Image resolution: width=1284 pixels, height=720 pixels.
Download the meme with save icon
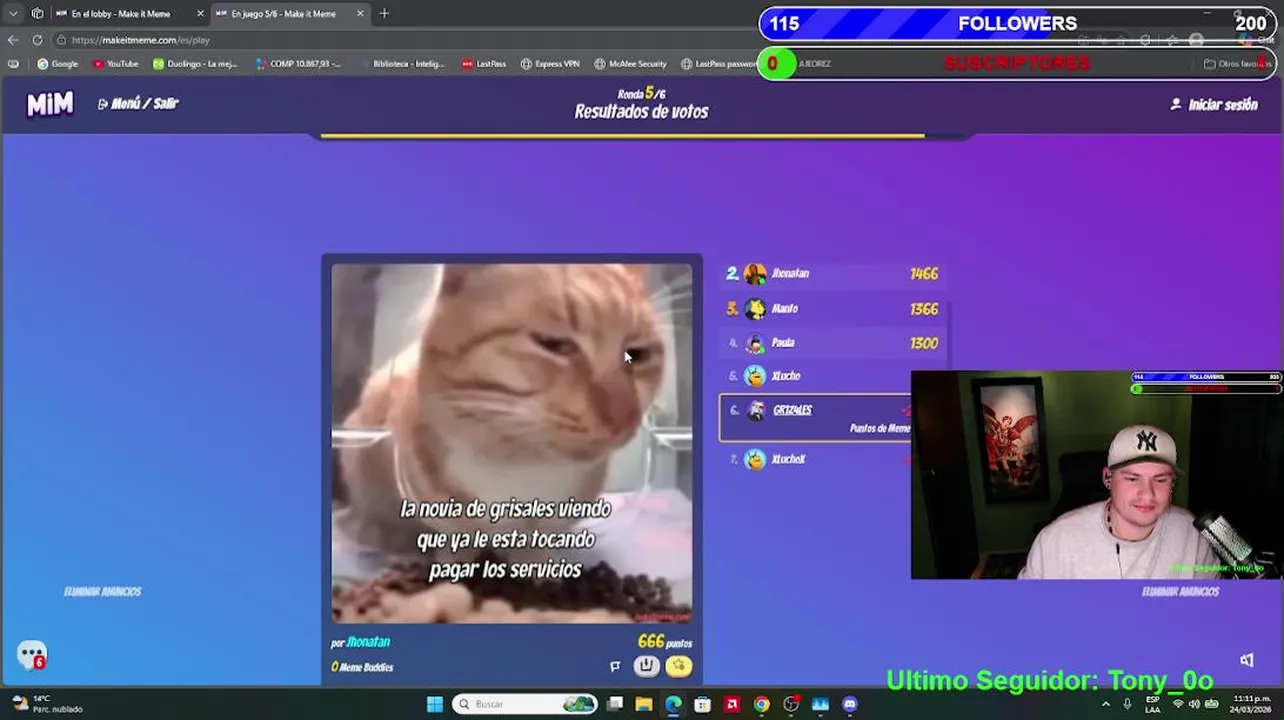(647, 666)
